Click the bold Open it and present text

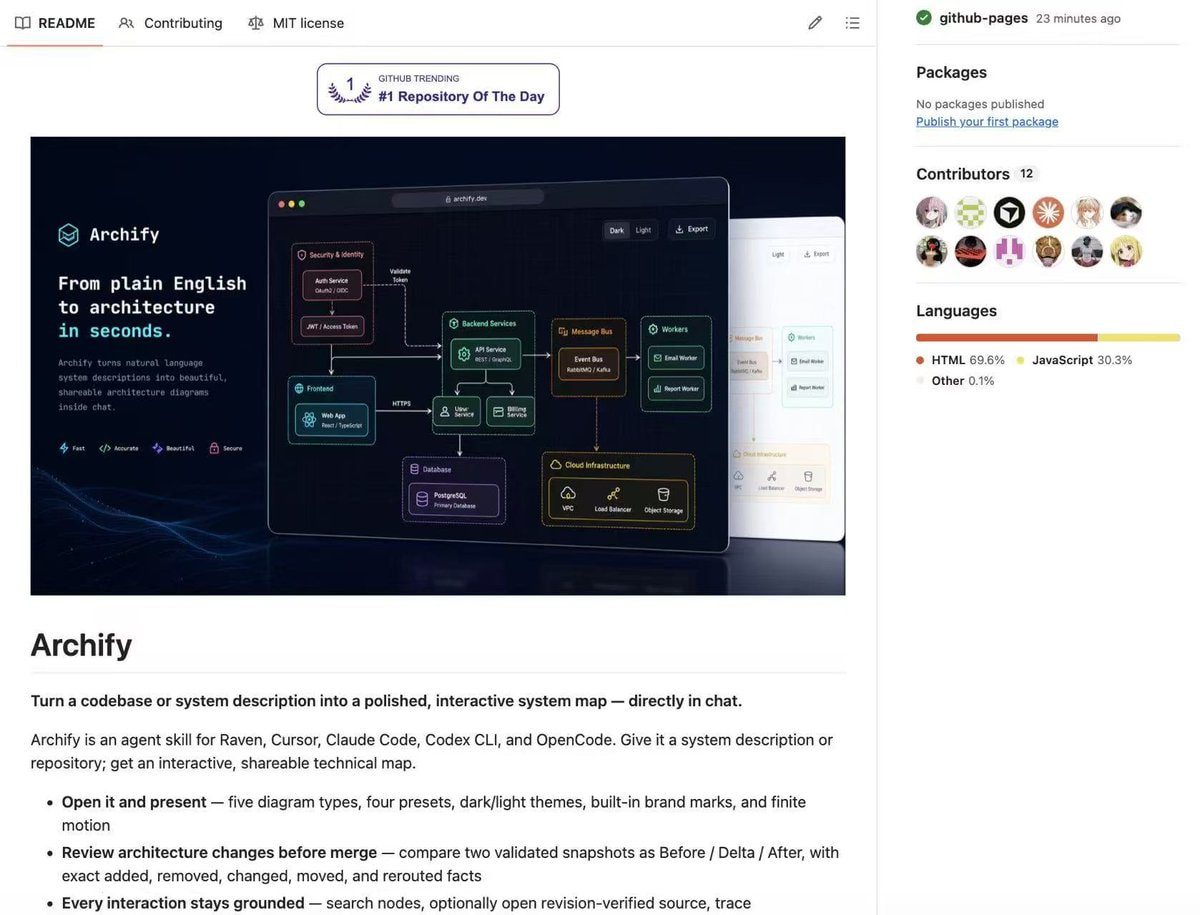coord(134,802)
